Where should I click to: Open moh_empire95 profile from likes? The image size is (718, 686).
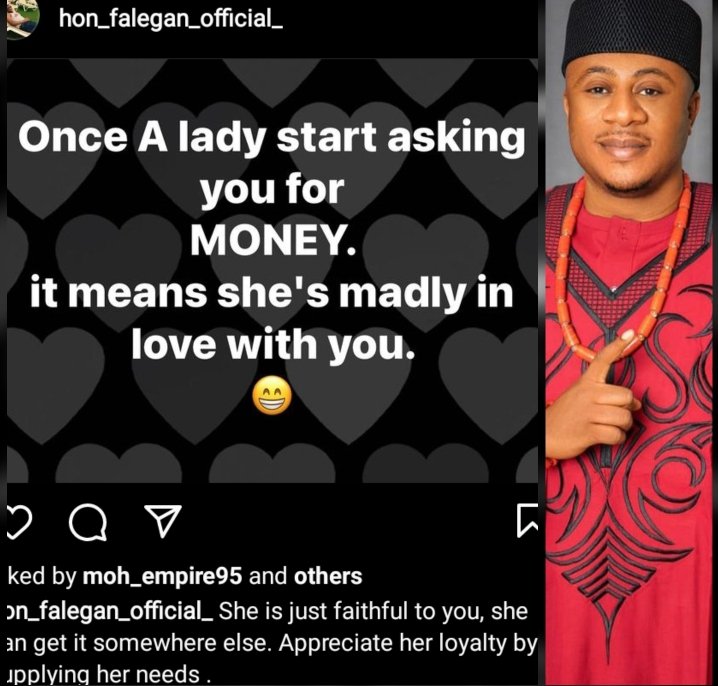click(162, 577)
